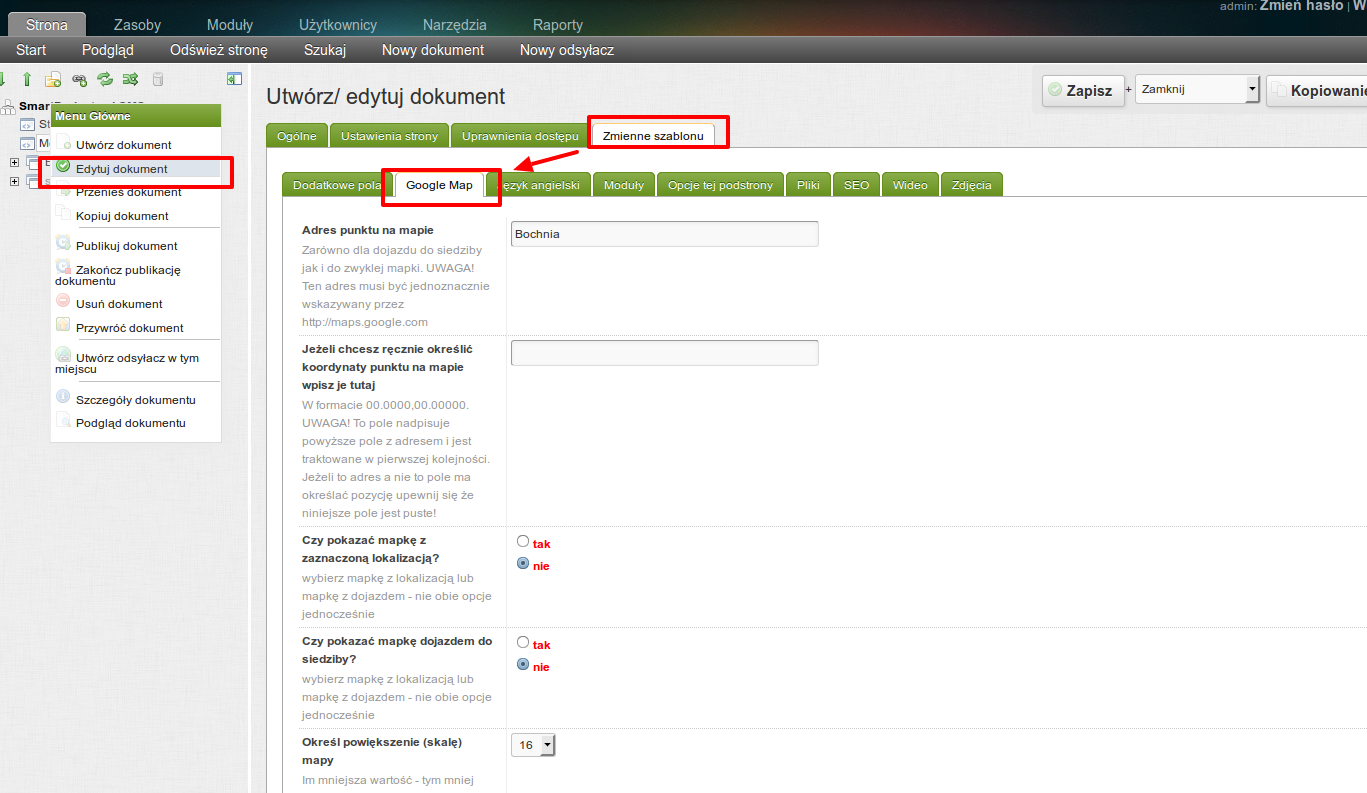Open Podgląd dokumentu from the context menu

tap(131, 423)
